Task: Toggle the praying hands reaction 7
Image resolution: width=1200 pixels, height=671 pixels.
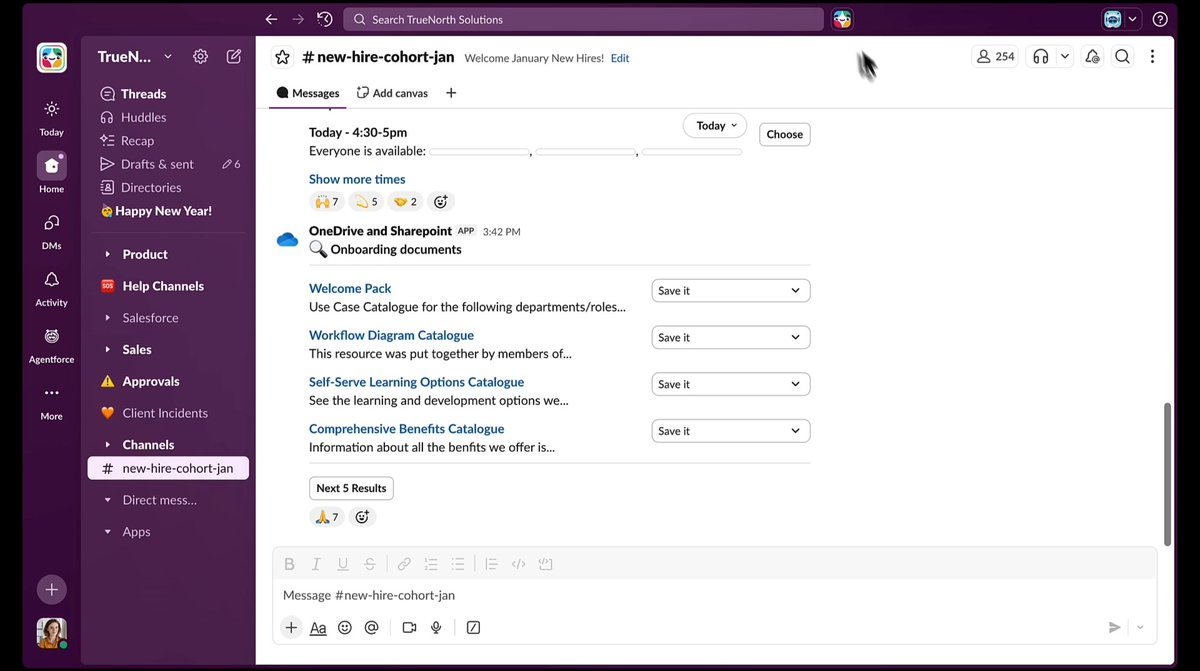Action: pyautogui.click(x=327, y=517)
